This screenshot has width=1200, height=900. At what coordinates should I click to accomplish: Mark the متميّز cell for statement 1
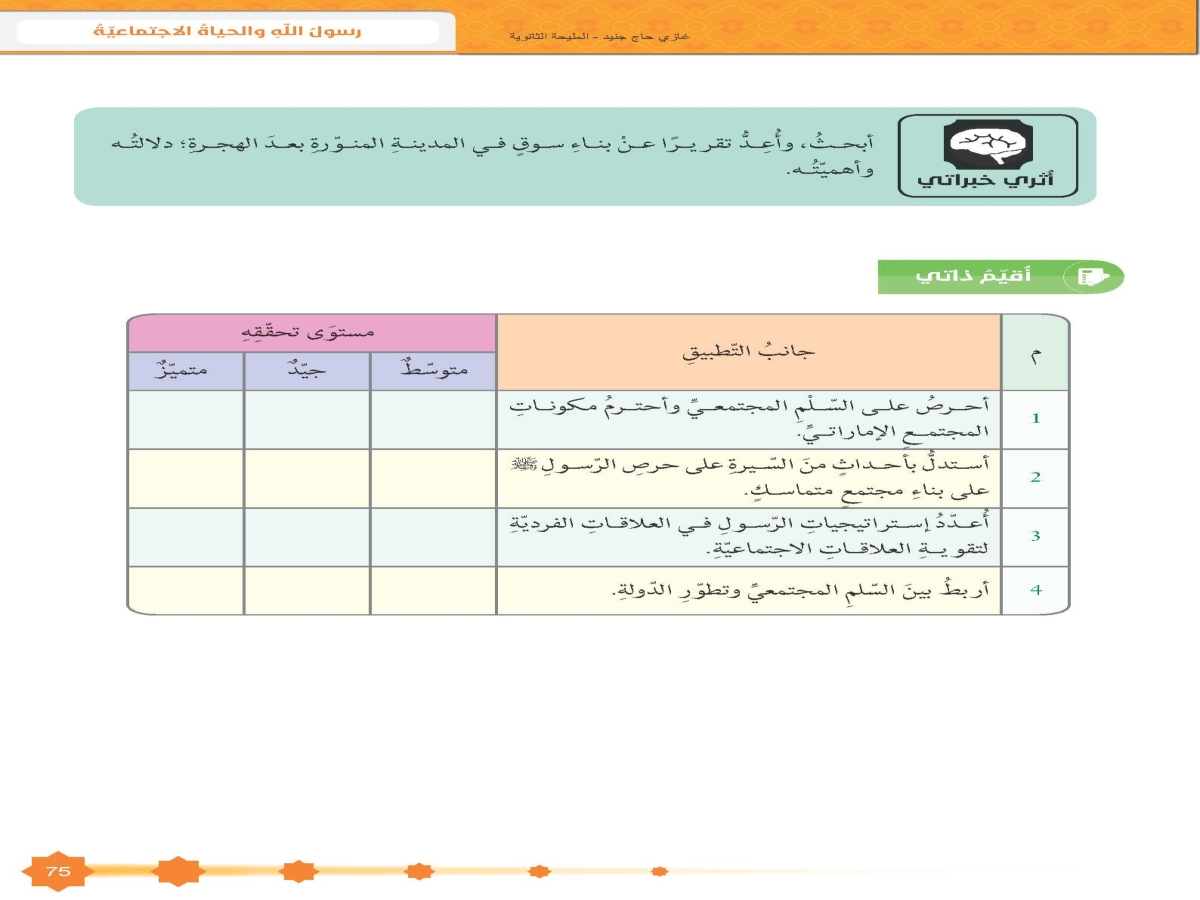click(185, 419)
